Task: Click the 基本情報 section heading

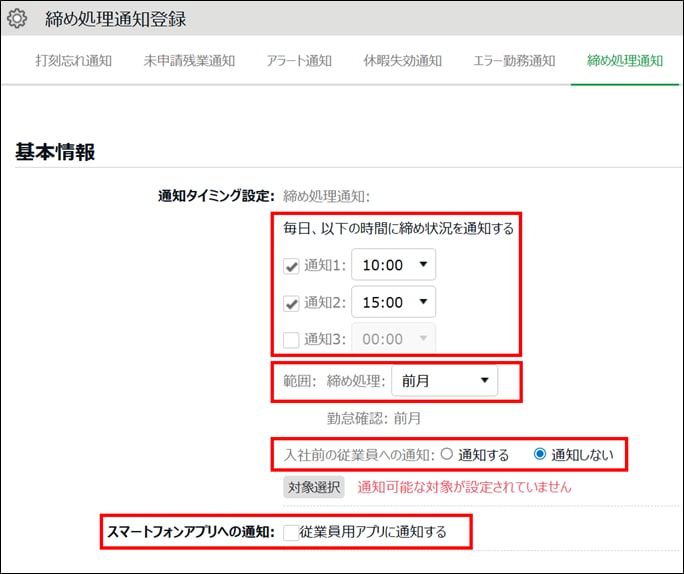Action: point(55,152)
